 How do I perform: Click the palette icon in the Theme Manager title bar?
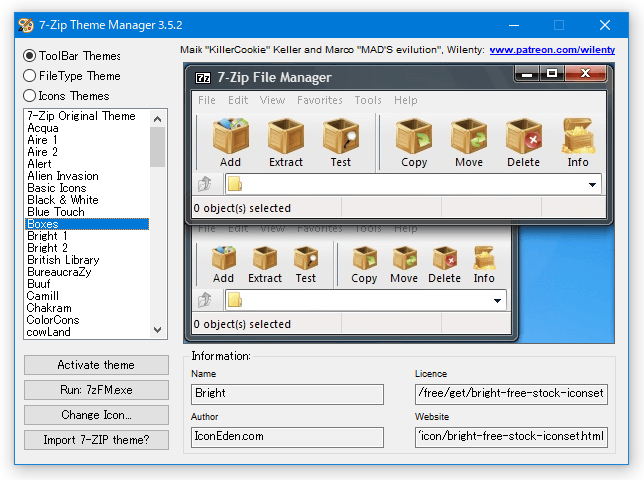[25, 25]
